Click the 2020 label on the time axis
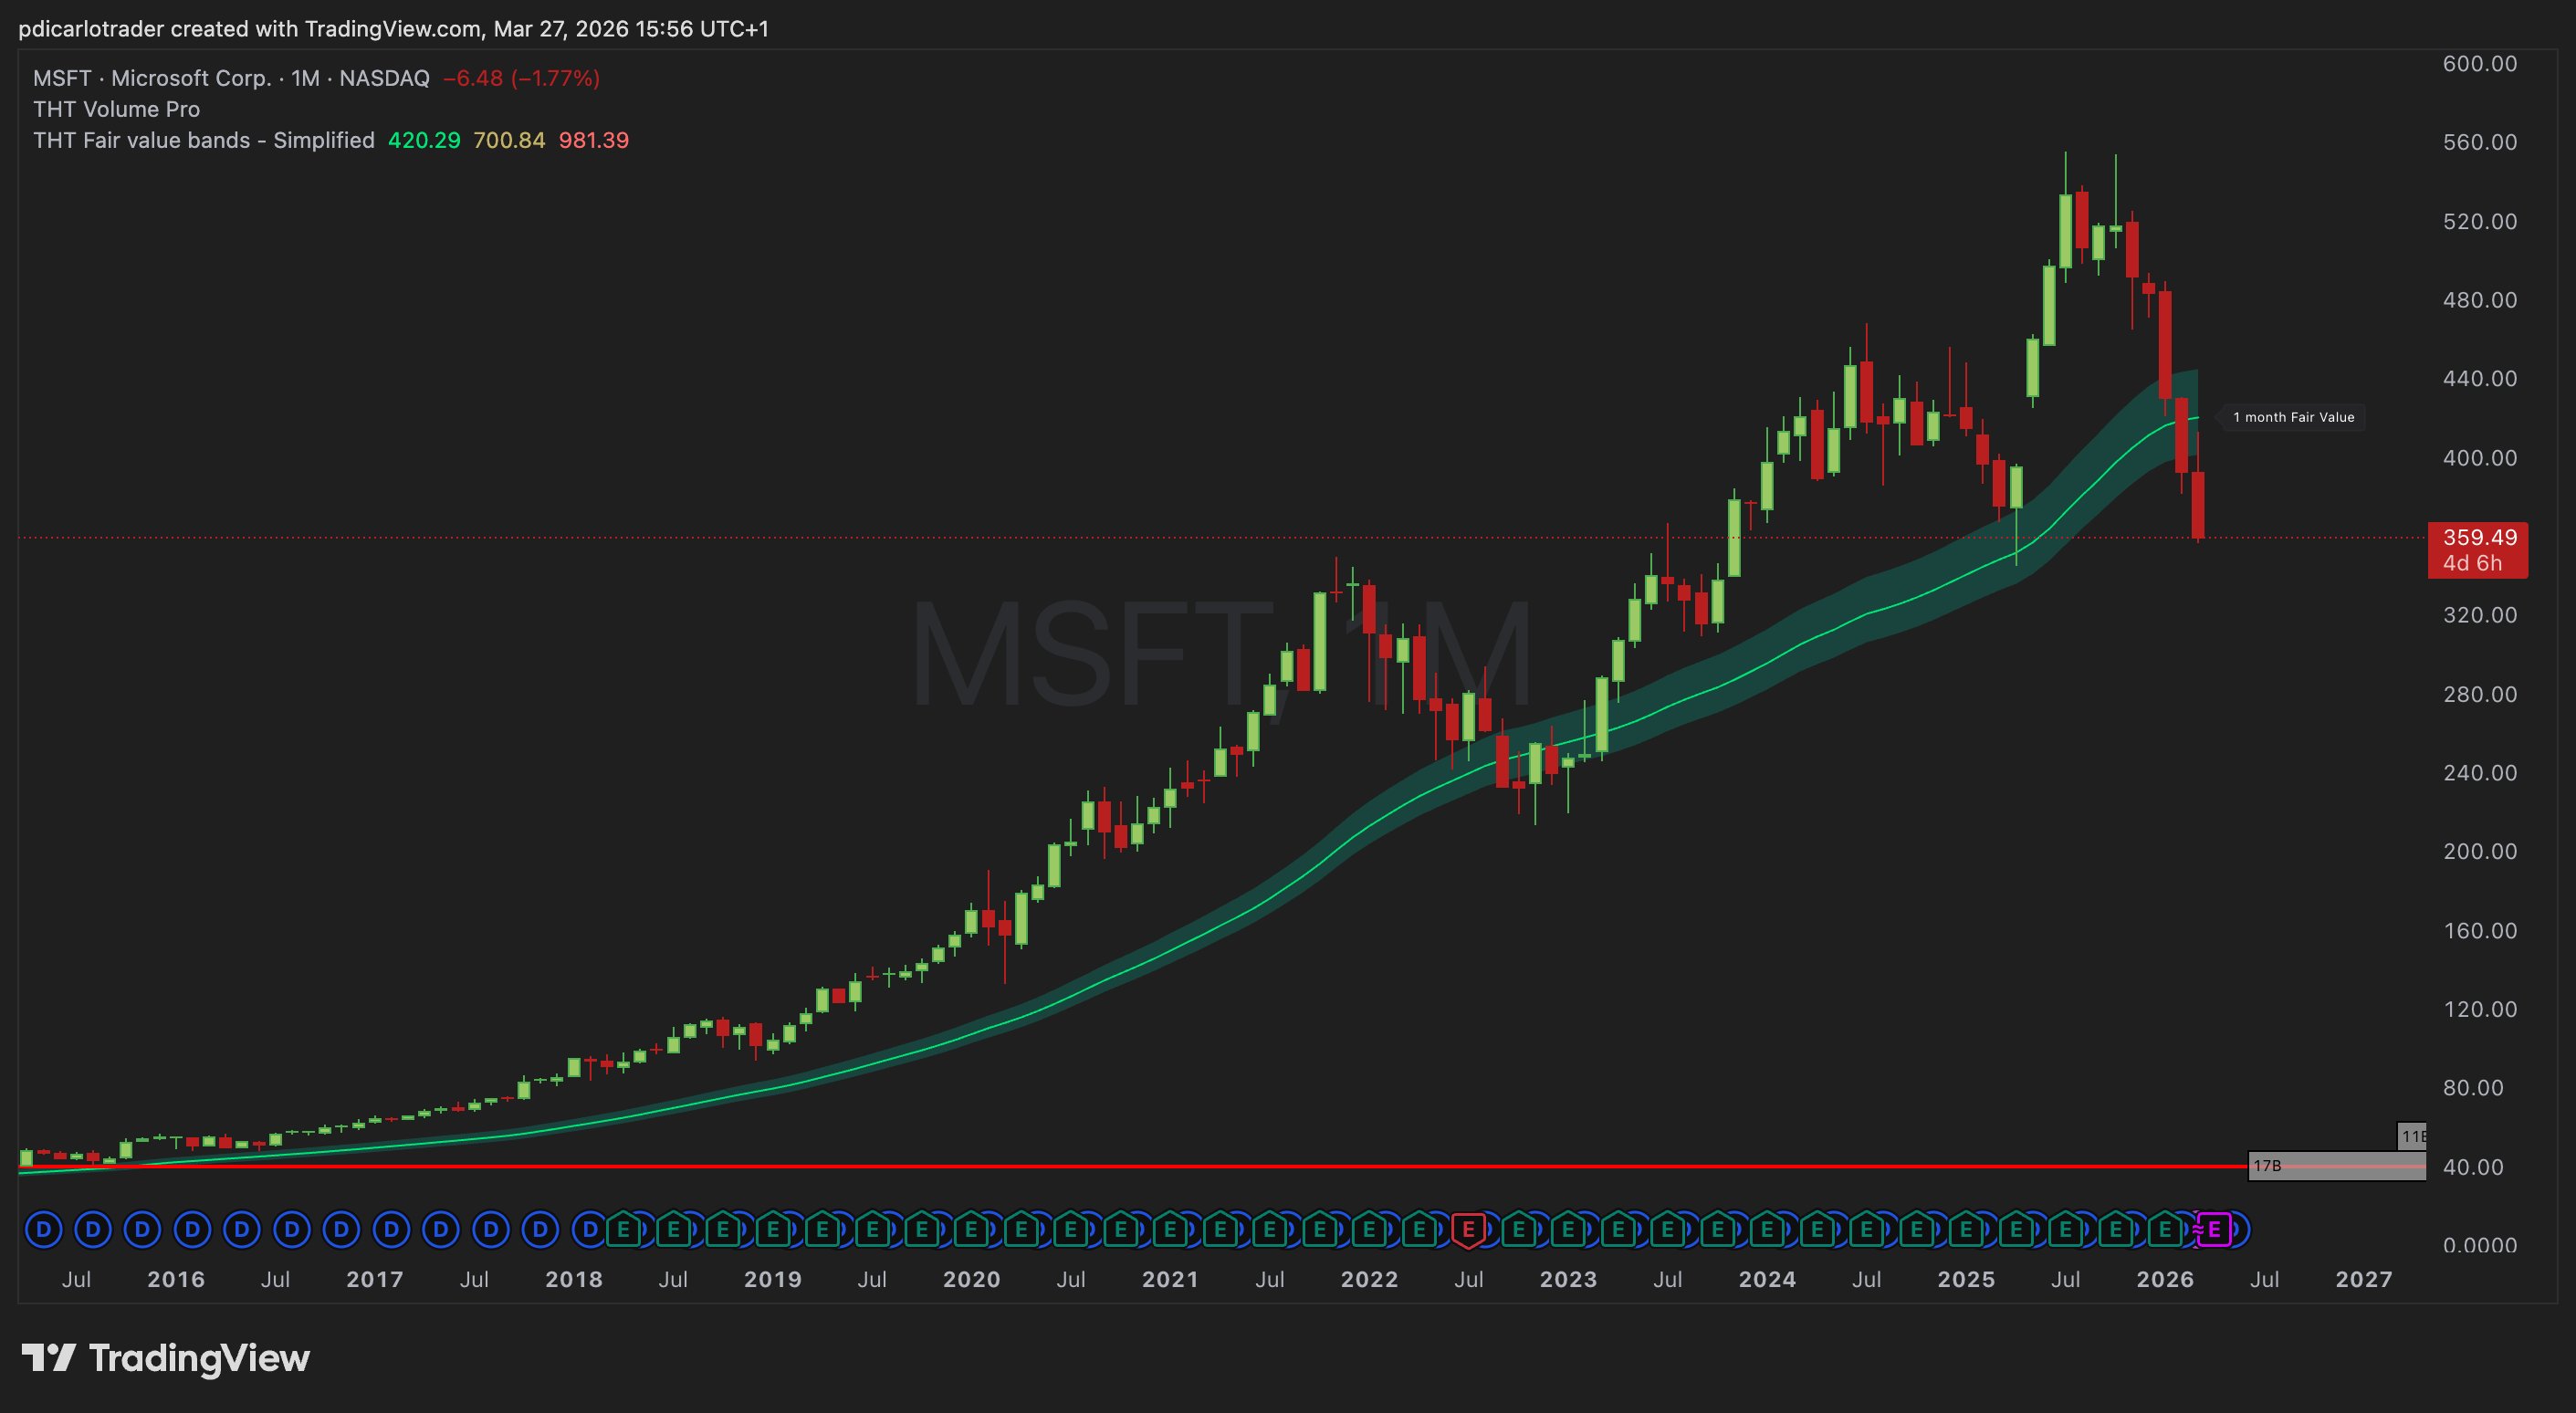The width and height of the screenshot is (2576, 1413). point(971,1279)
